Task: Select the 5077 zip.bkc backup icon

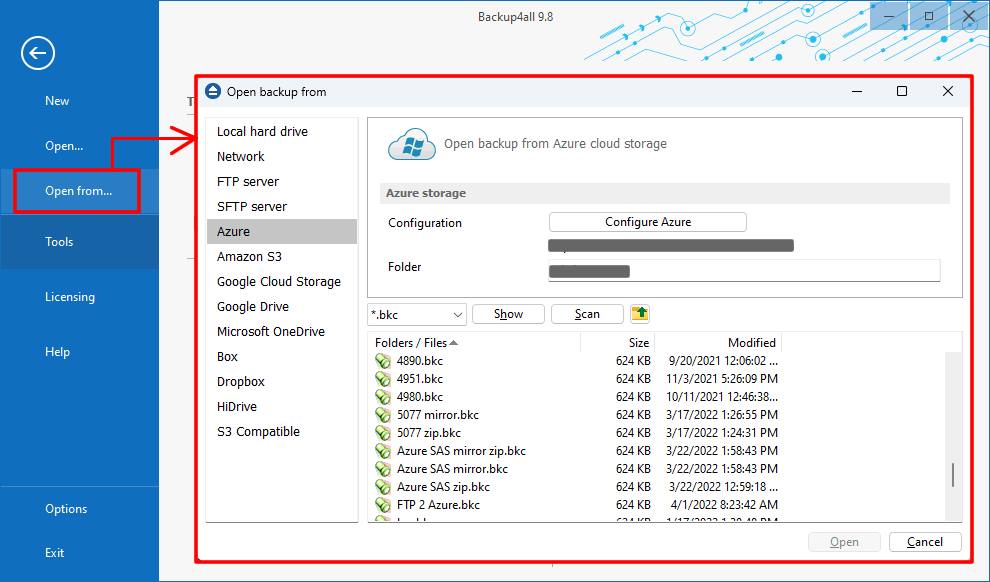Action: pyautogui.click(x=383, y=433)
